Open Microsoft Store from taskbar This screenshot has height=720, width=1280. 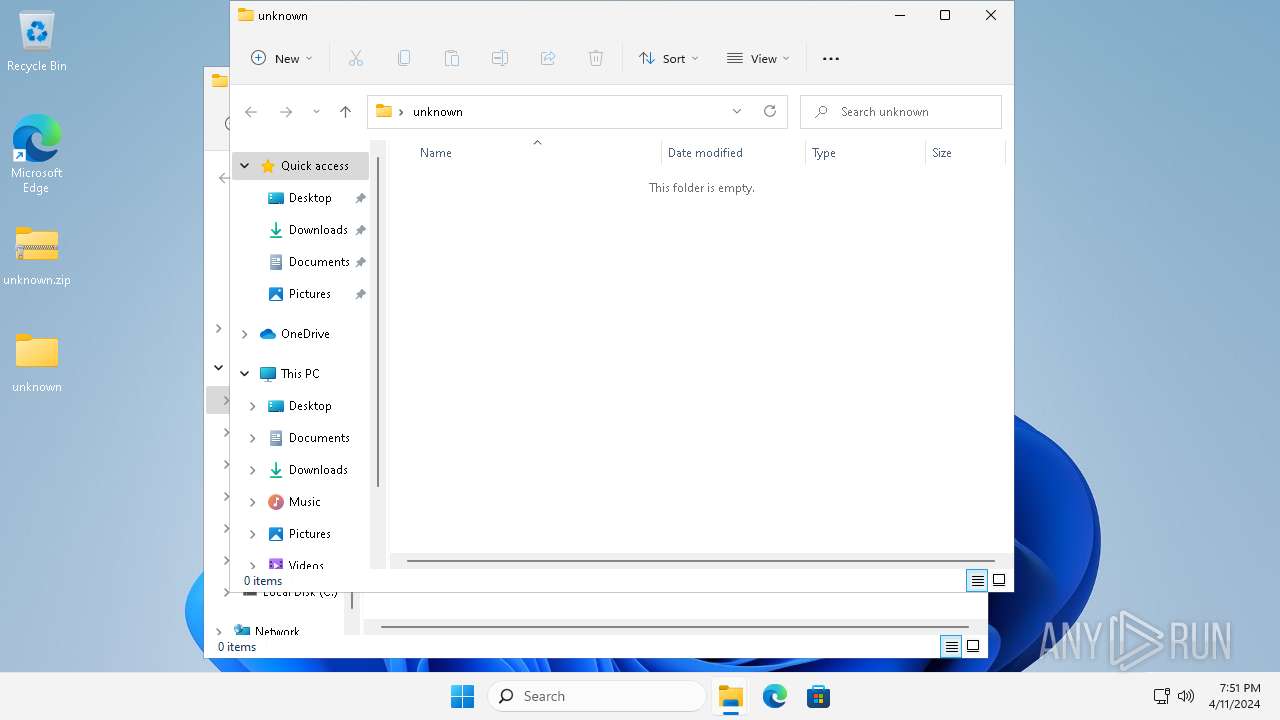coord(819,696)
